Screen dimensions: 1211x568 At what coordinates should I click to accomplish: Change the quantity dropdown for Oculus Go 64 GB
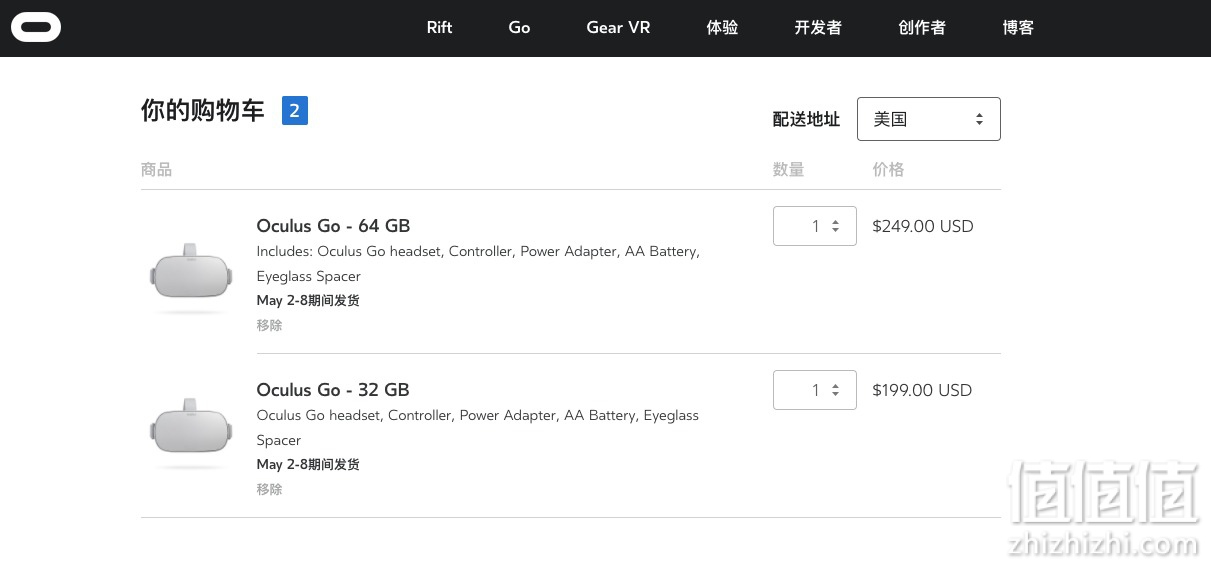pos(815,226)
